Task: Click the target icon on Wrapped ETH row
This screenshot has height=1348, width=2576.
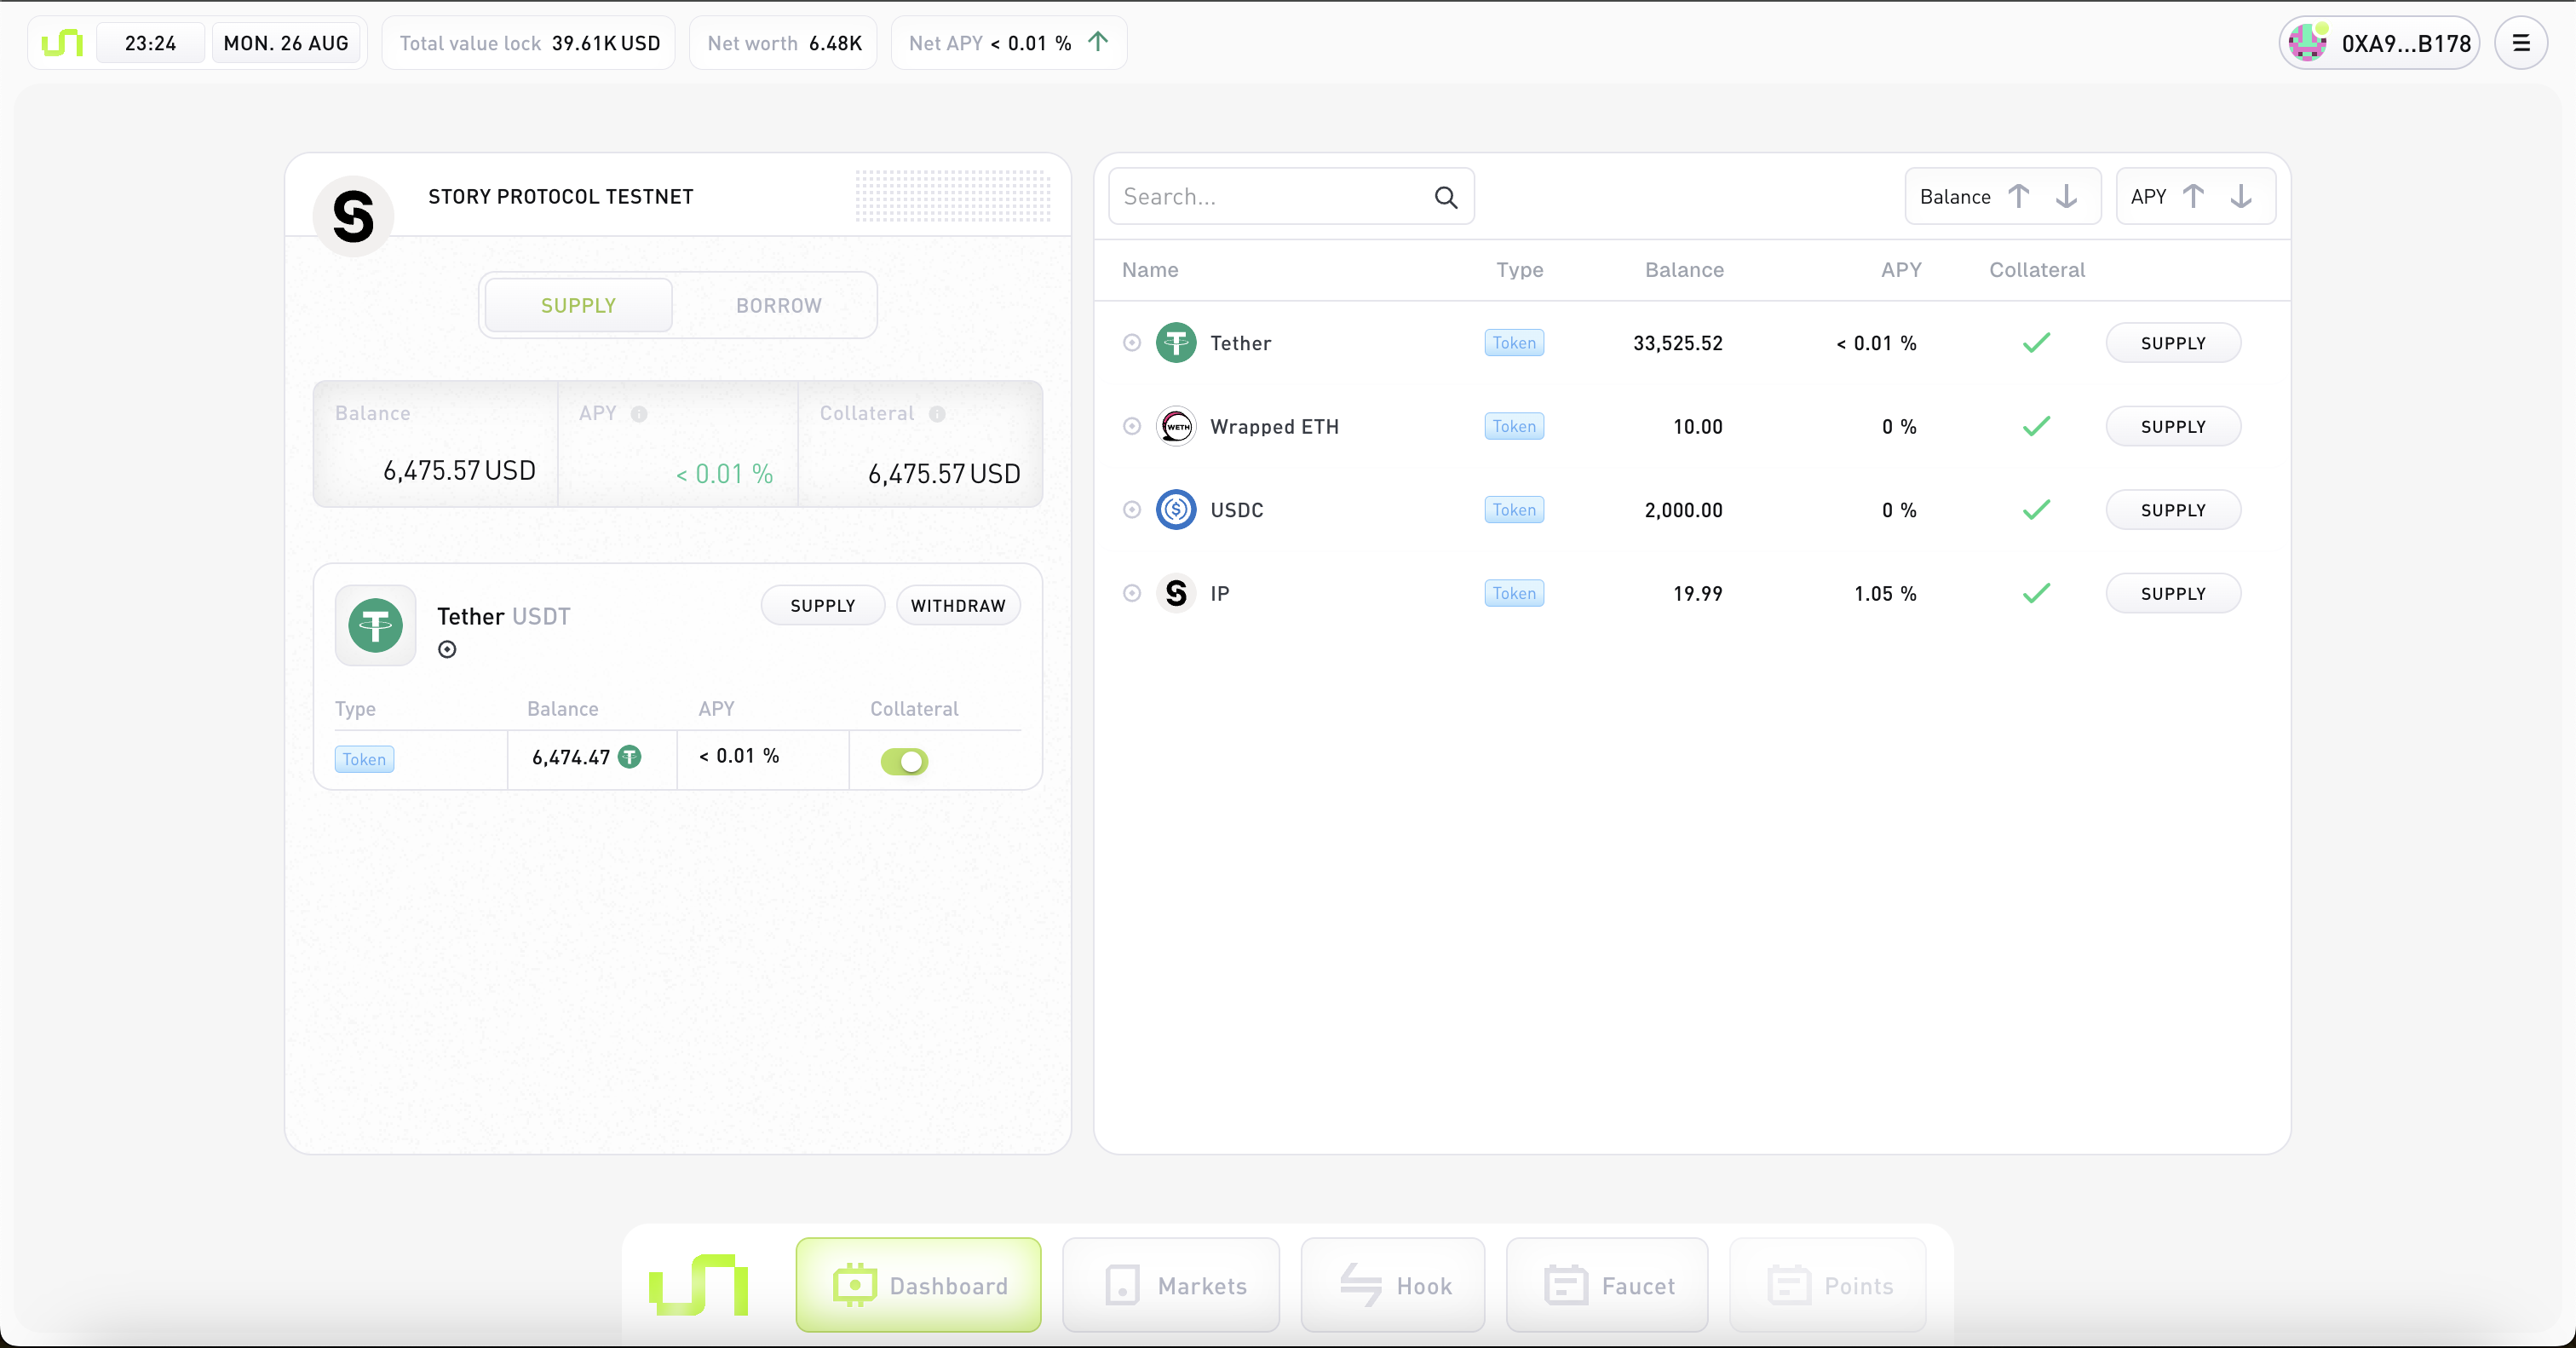Action: tap(1132, 427)
